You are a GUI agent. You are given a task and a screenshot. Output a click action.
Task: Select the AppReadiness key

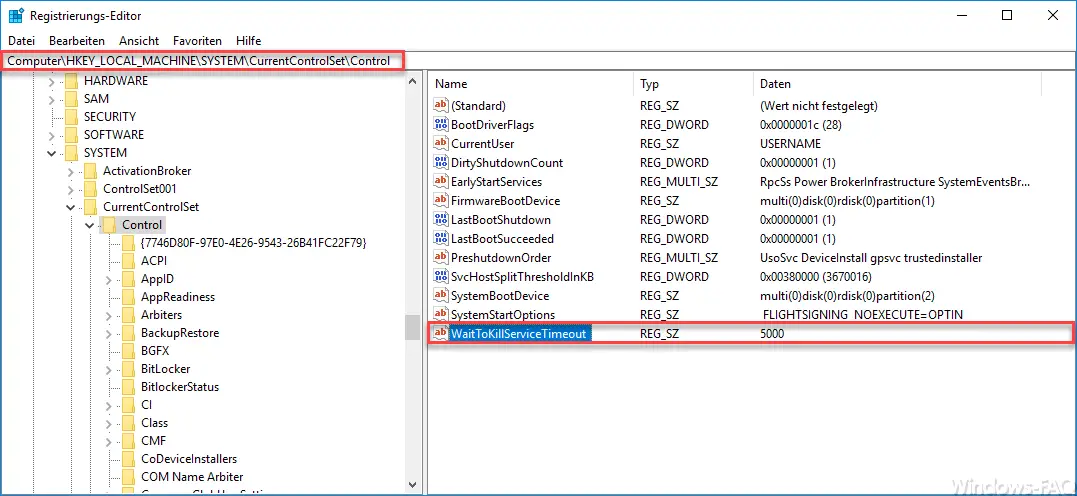coord(178,297)
